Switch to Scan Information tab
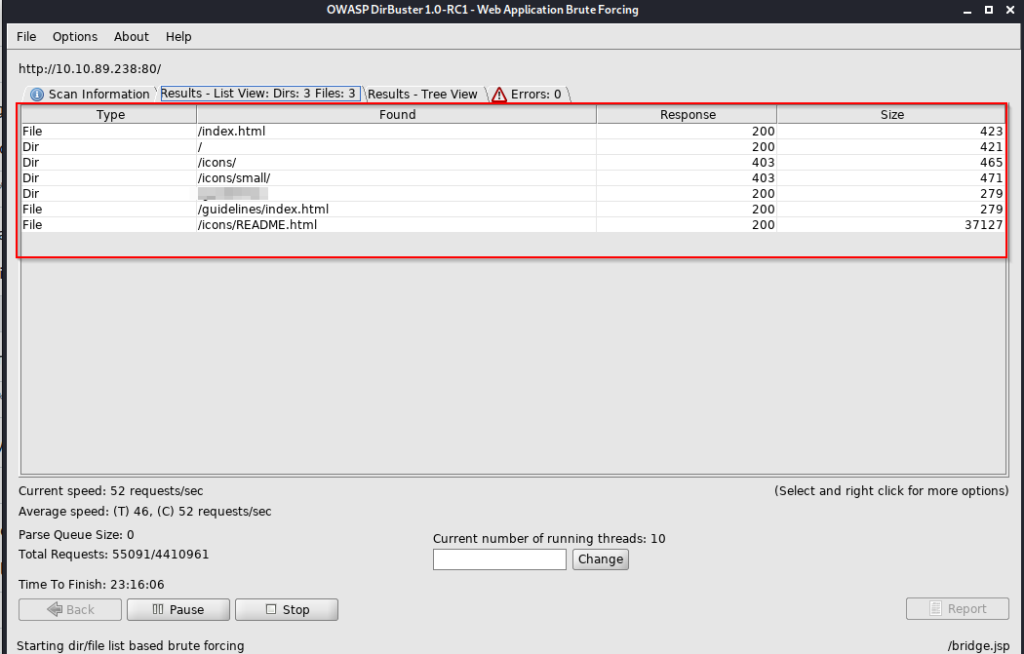The height and width of the screenshot is (654, 1024). point(98,94)
